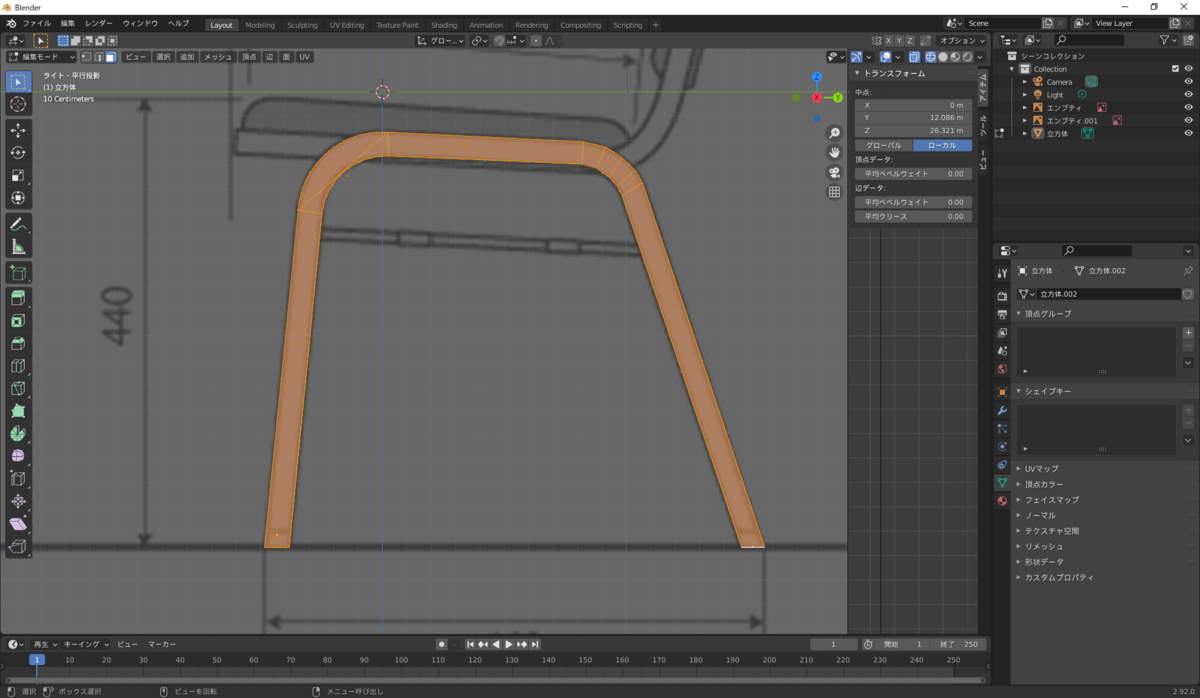Expand the 頂点カラー panel
The width and height of the screenshot is (1200, 698).
coord(1044,484)
